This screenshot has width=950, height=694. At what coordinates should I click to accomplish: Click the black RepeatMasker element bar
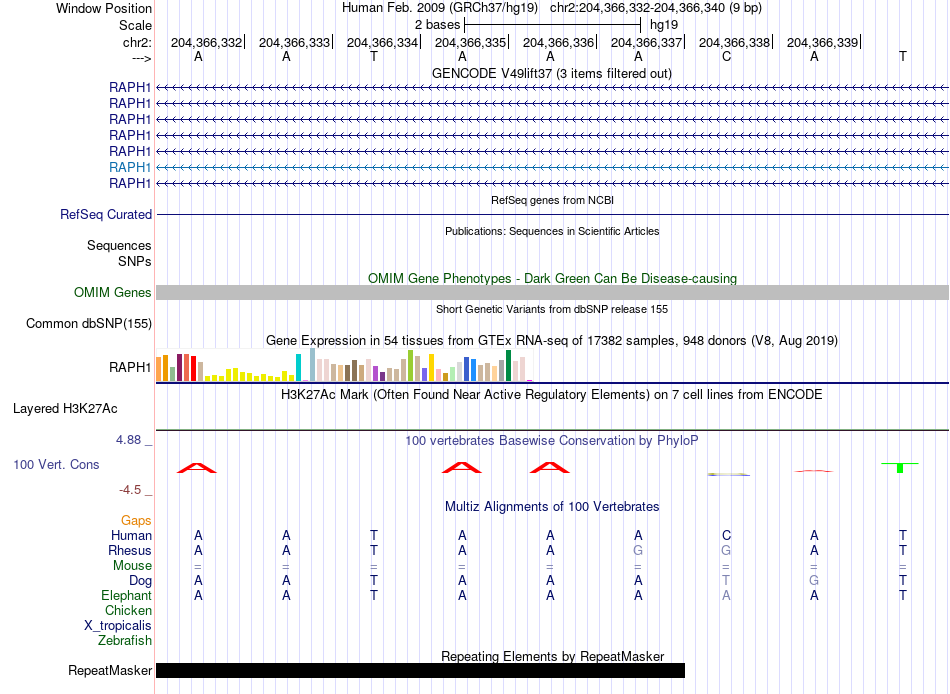(x=420, y=670)
